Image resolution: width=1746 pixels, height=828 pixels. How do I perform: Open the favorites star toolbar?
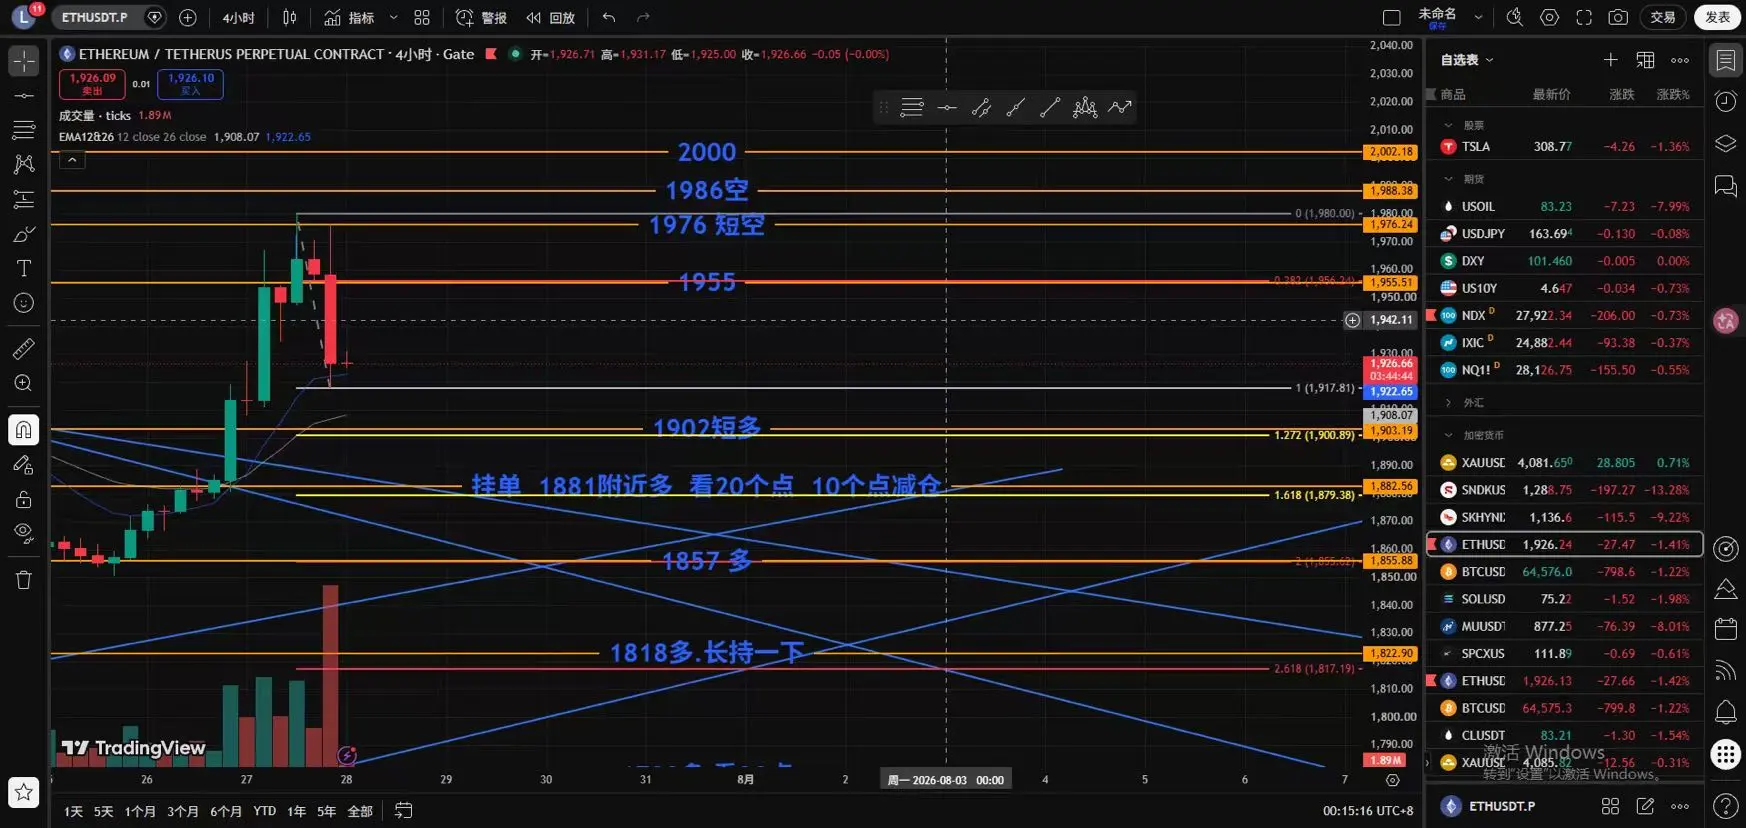click(x=24, y=792)
